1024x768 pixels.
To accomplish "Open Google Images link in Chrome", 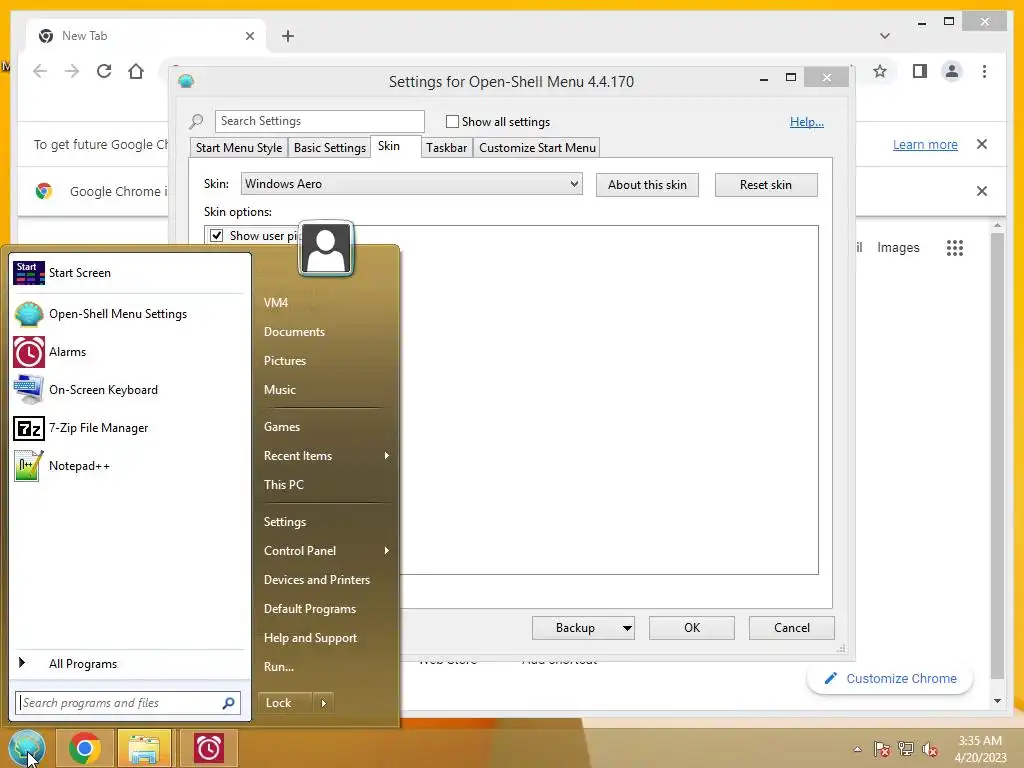I will 898,248.
